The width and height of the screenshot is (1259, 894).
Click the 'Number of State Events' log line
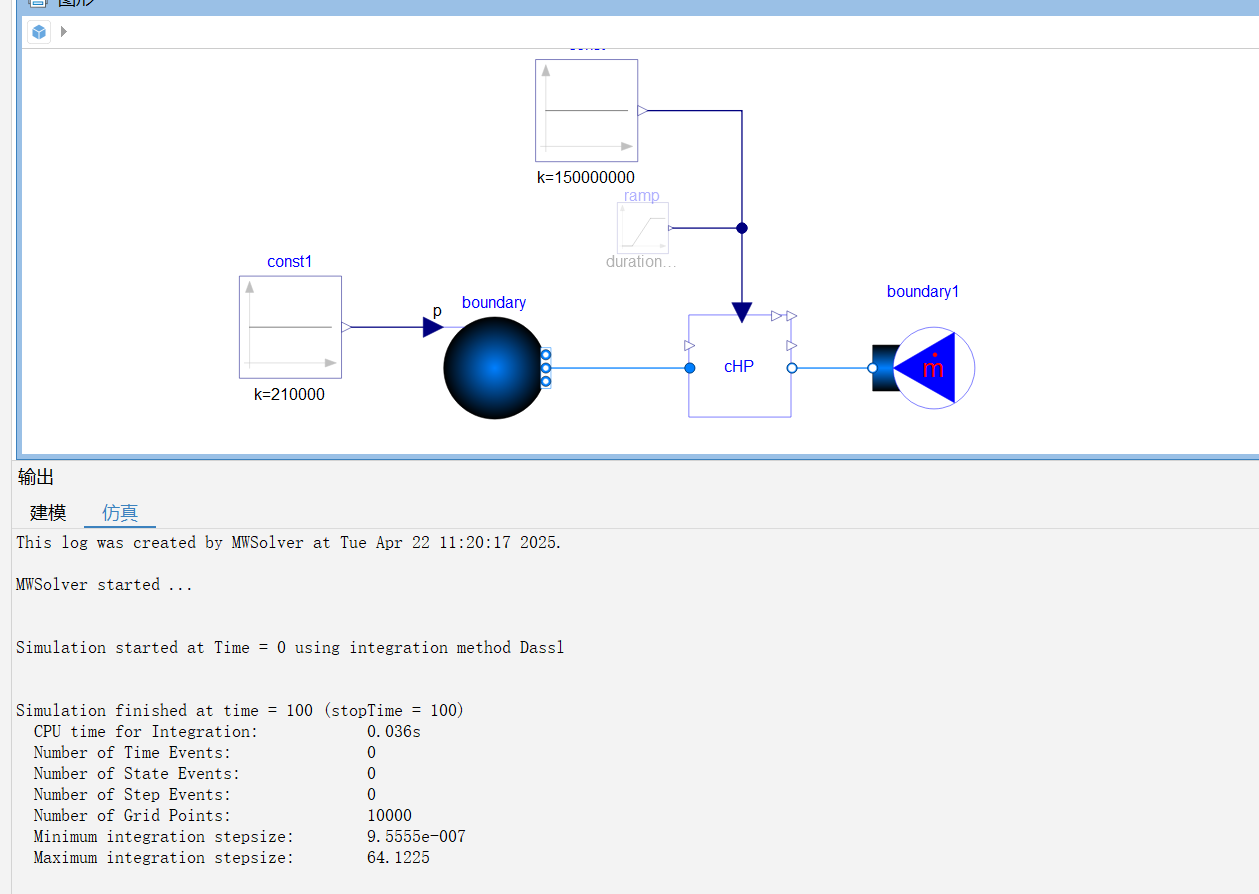coord(205,774)
